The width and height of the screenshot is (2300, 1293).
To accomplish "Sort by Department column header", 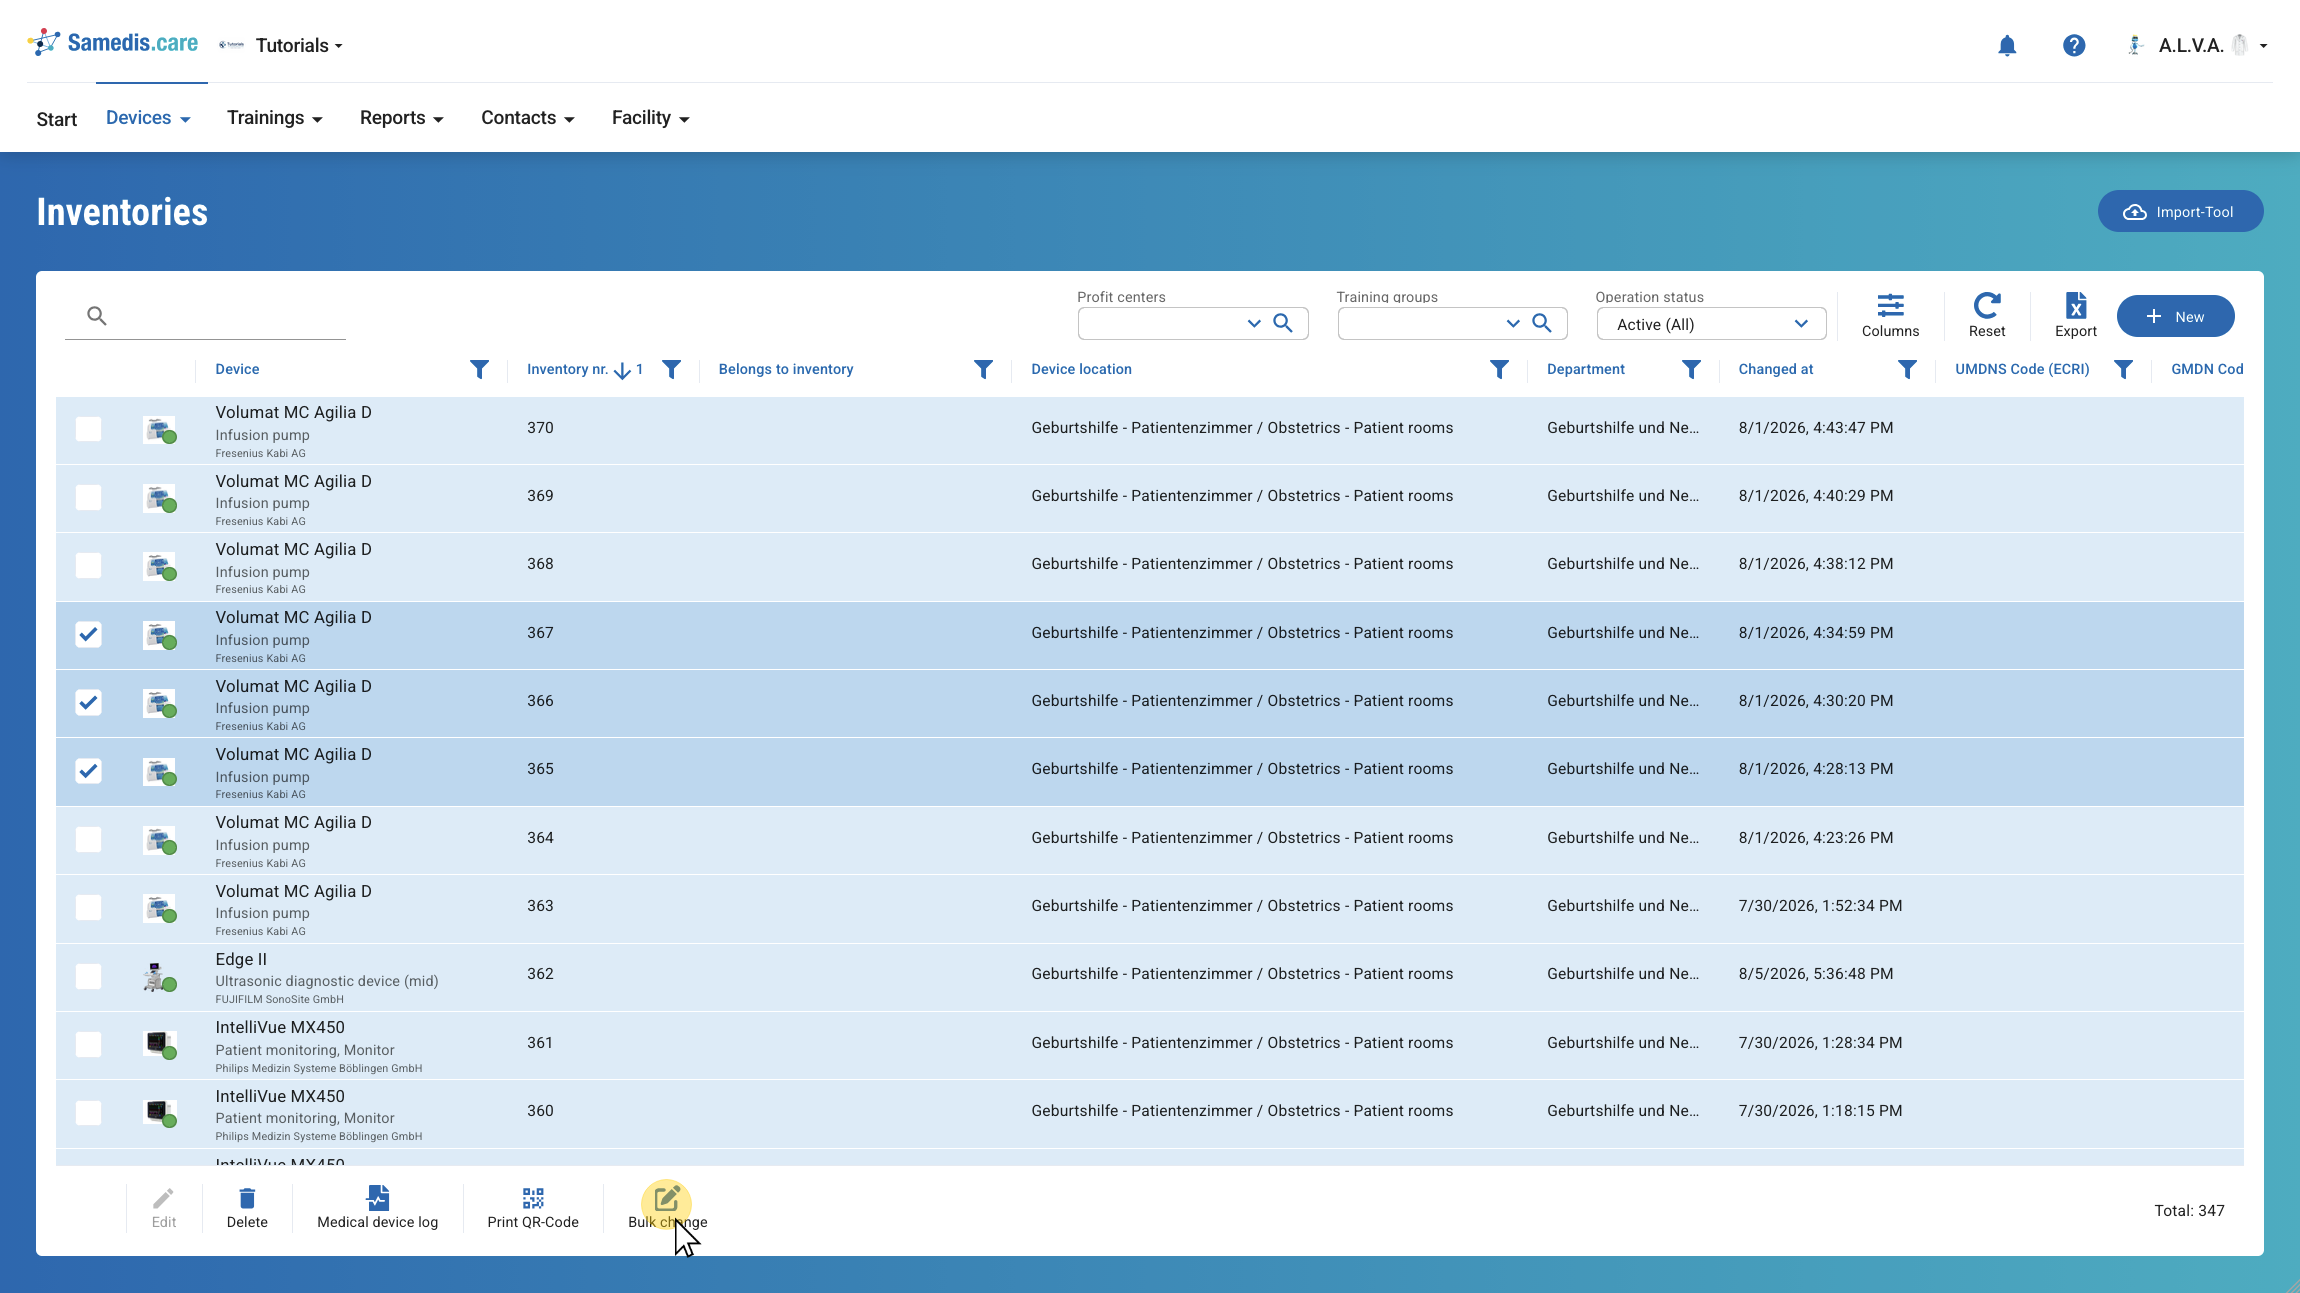I will (1585, 369).
